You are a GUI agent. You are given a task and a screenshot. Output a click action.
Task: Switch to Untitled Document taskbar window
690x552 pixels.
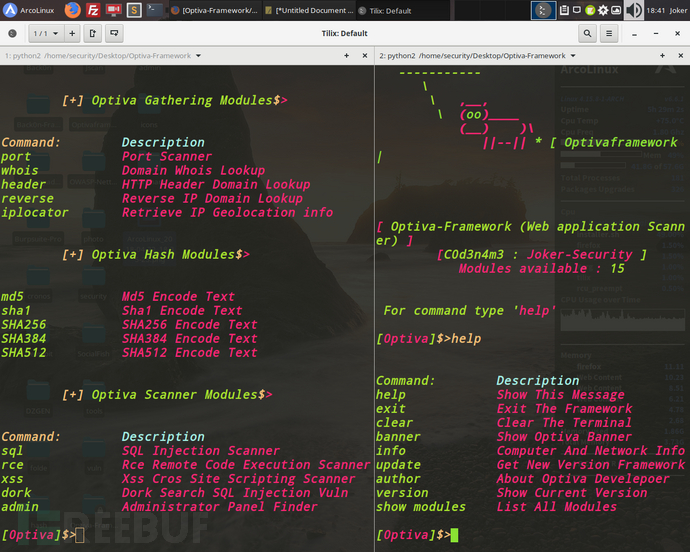(x=309, y=10)
